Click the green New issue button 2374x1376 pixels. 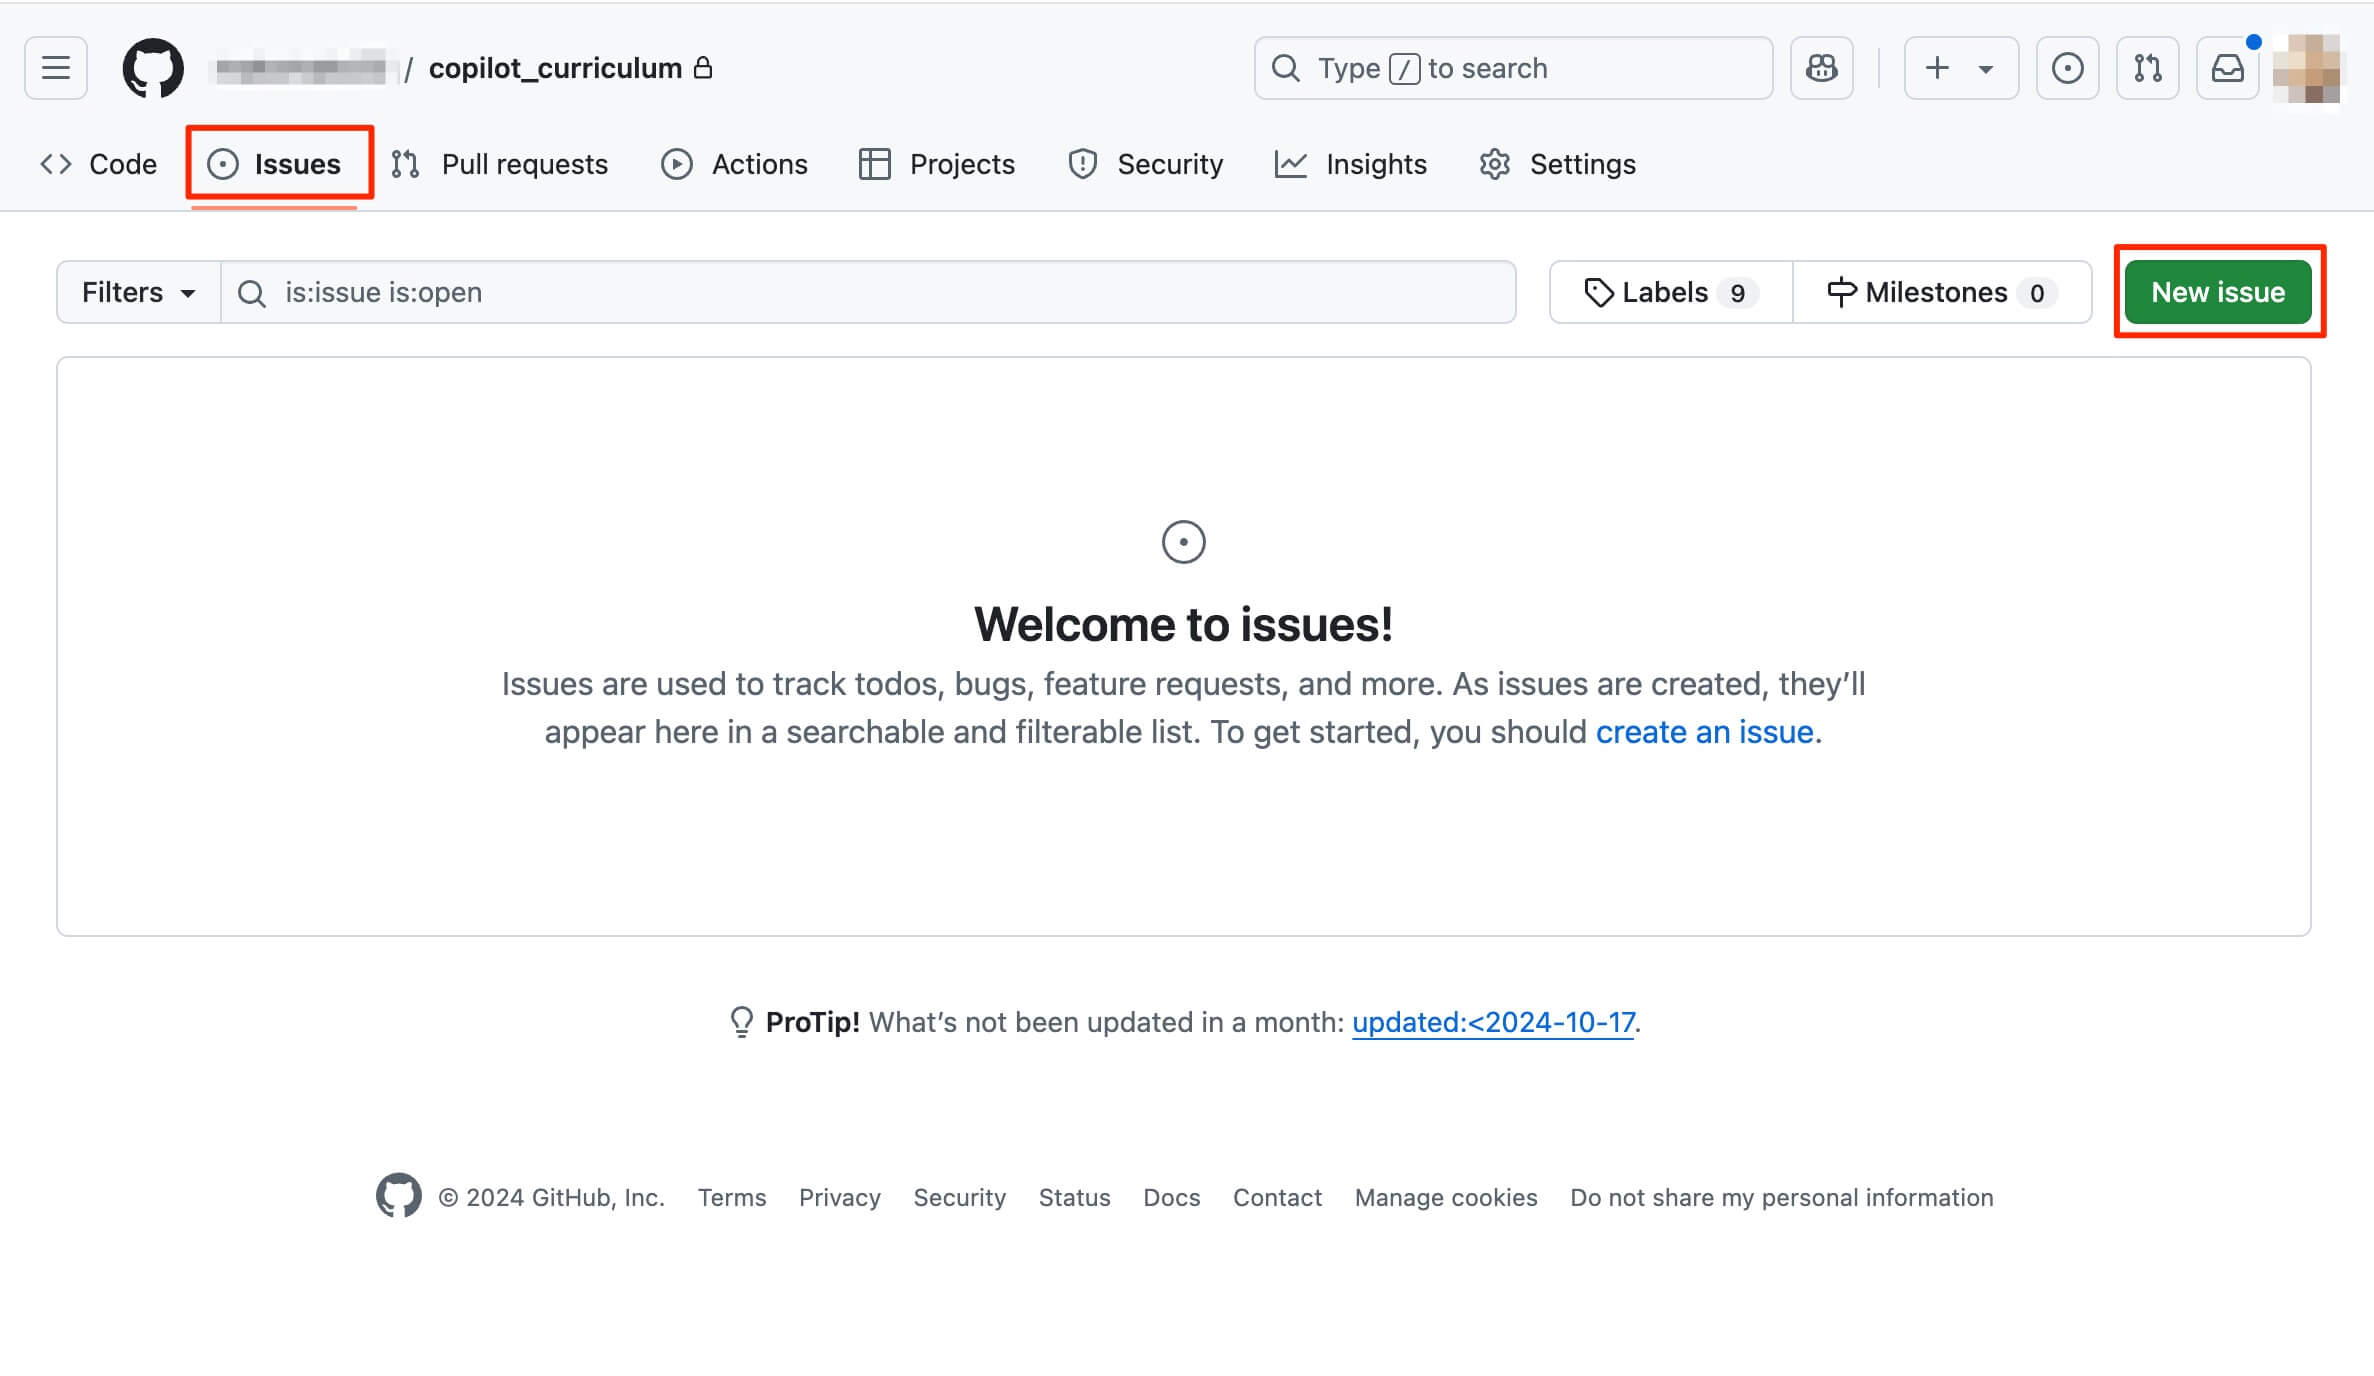point(2217,292)
